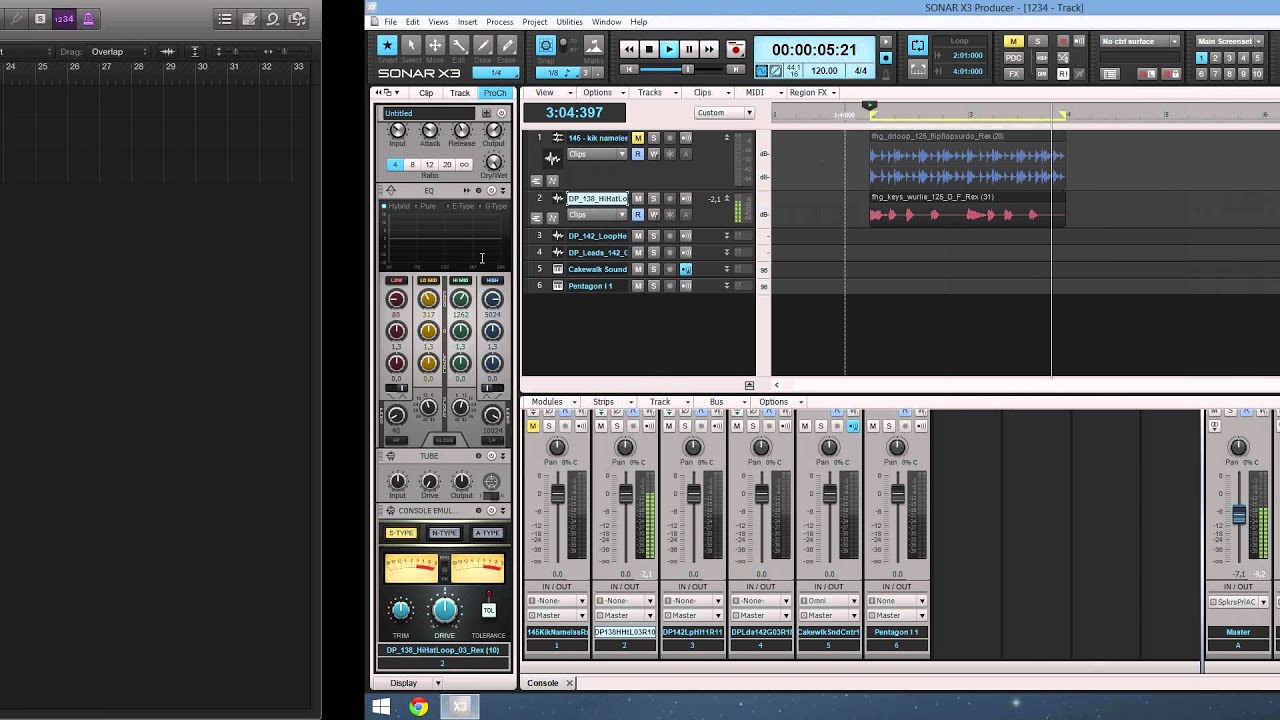Viewport: 1280px width, 720px height.
Task: Toggle the Tube module power button
Action: click(491, 456)
